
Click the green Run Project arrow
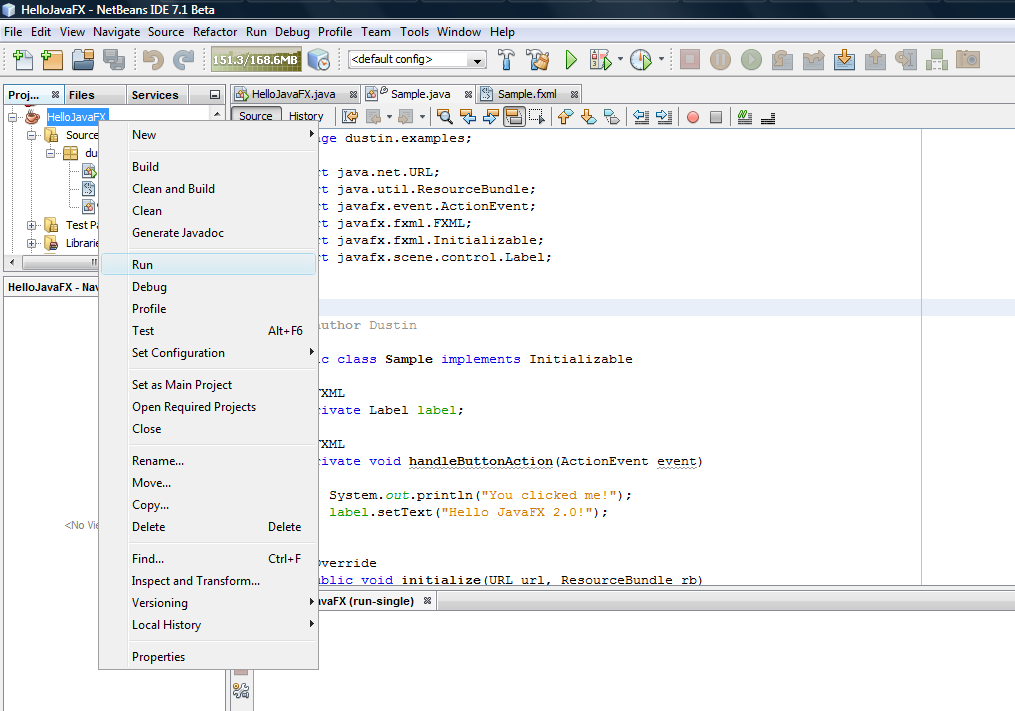(570, 60)
